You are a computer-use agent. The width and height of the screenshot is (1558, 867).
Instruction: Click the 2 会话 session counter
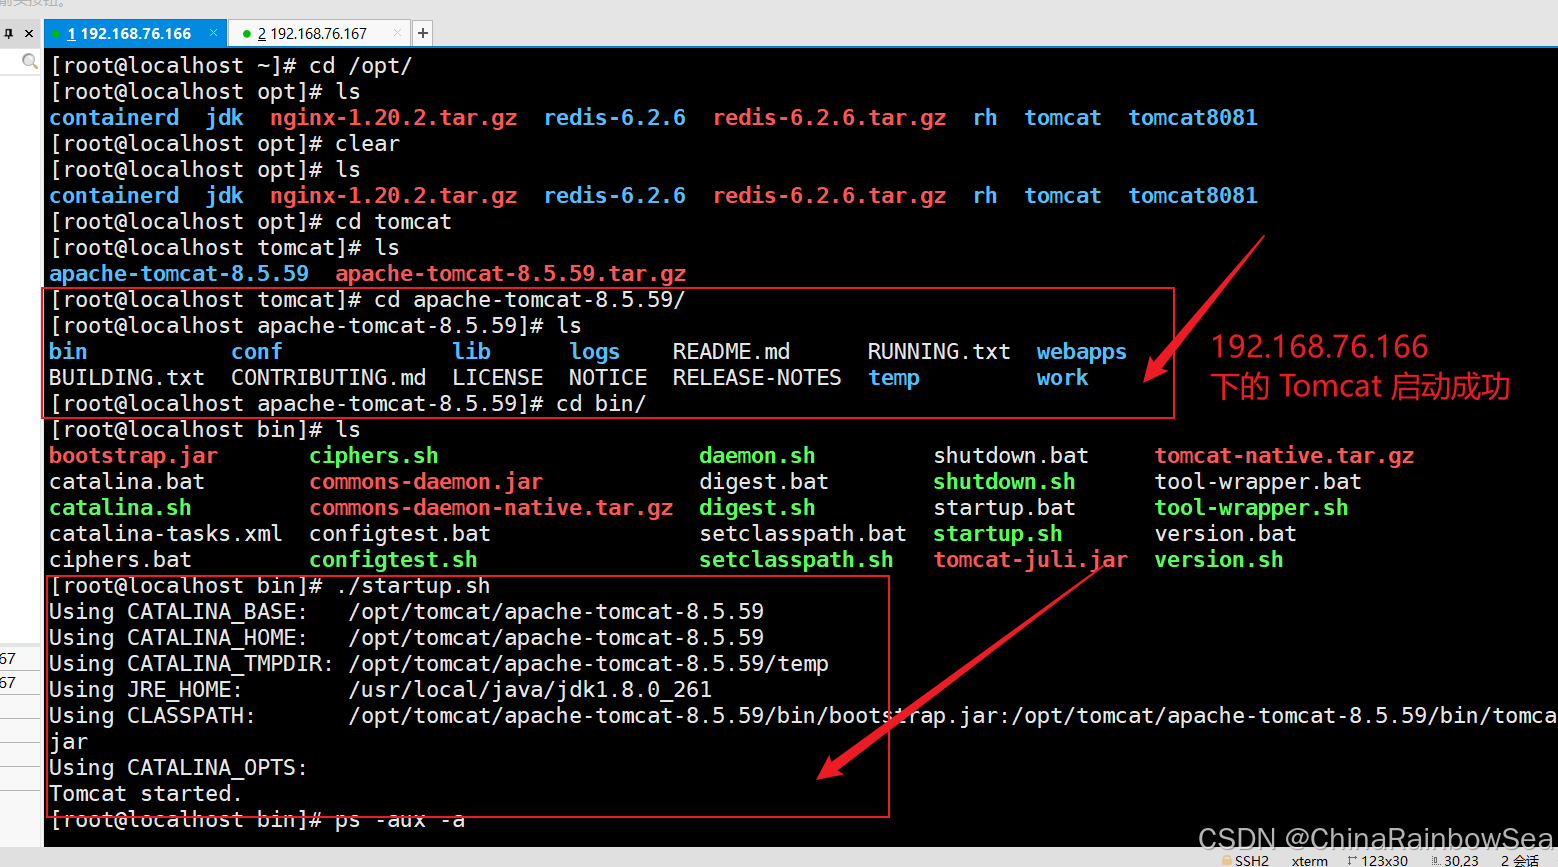pyautogui.click(x=1522, y=860)
